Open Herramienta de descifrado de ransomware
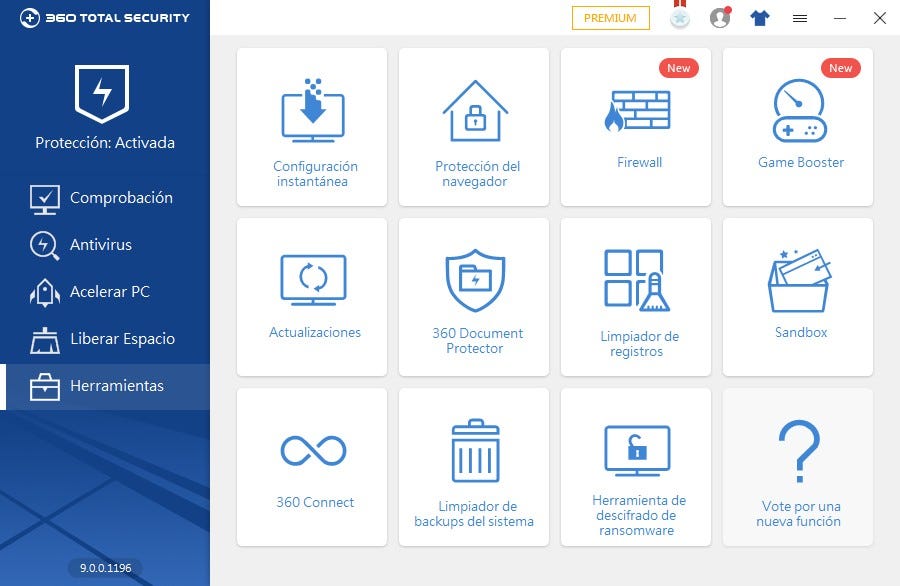Viewport: 900px width, 586px height. pyautogui.click(x=636, y=465)
